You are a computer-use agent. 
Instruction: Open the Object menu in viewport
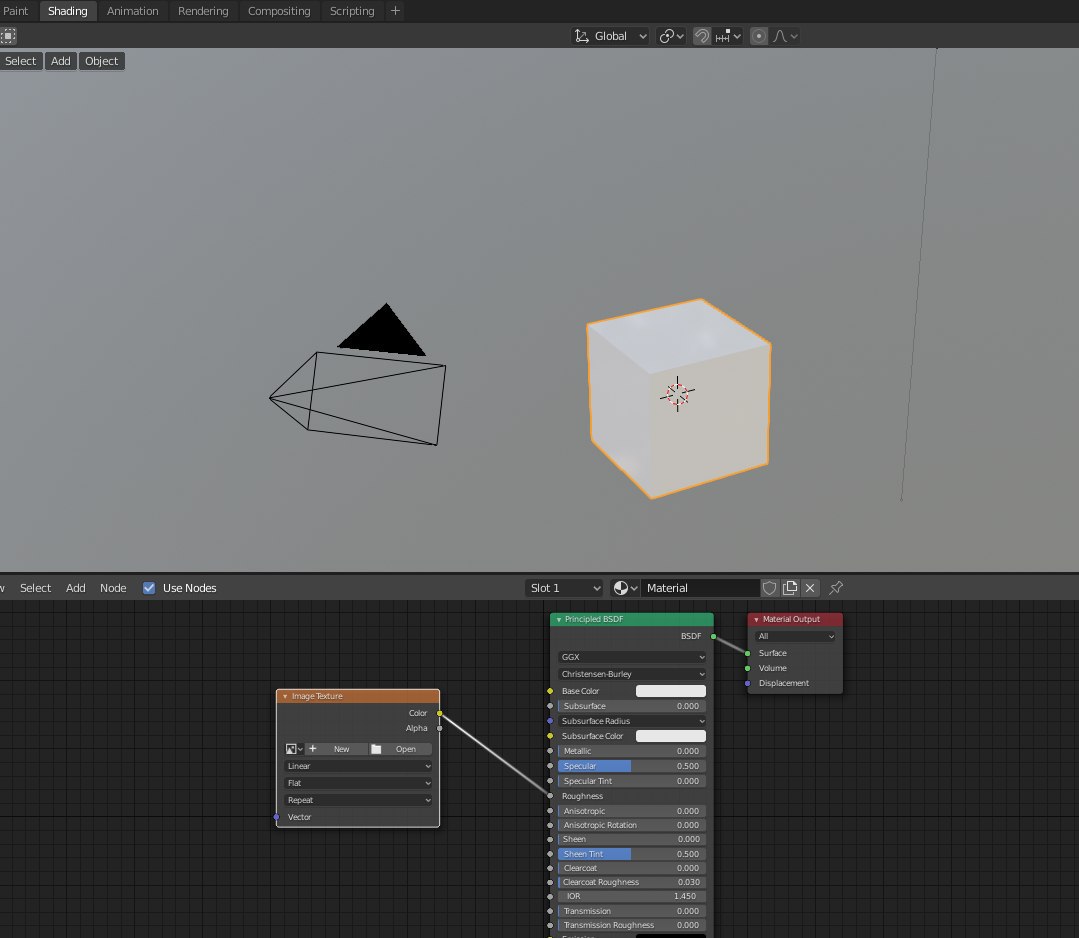tap(101, 61)
